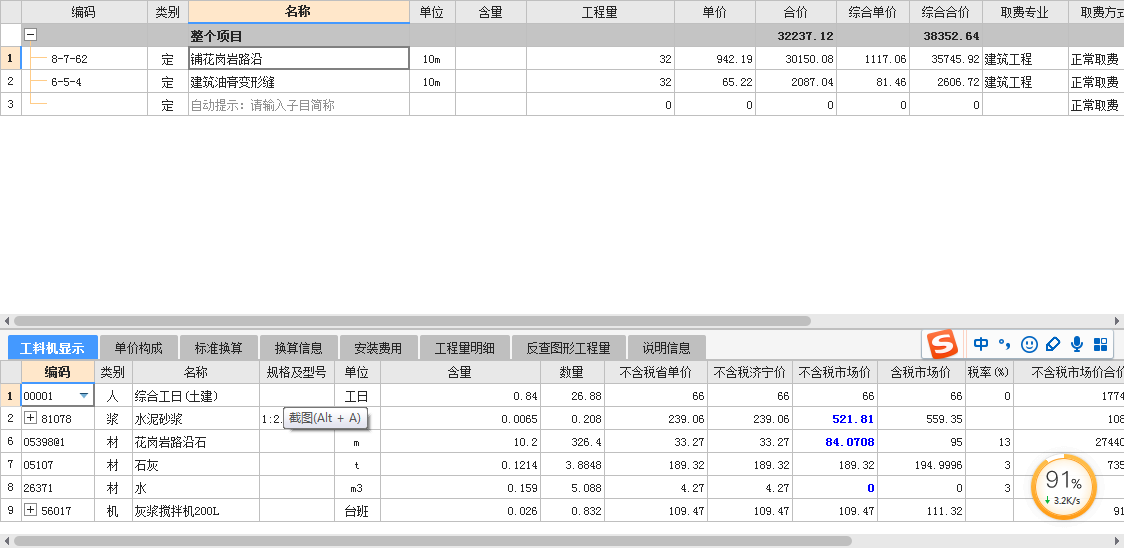Toggle Chinese input mode '中' icon

click(981, 344)
